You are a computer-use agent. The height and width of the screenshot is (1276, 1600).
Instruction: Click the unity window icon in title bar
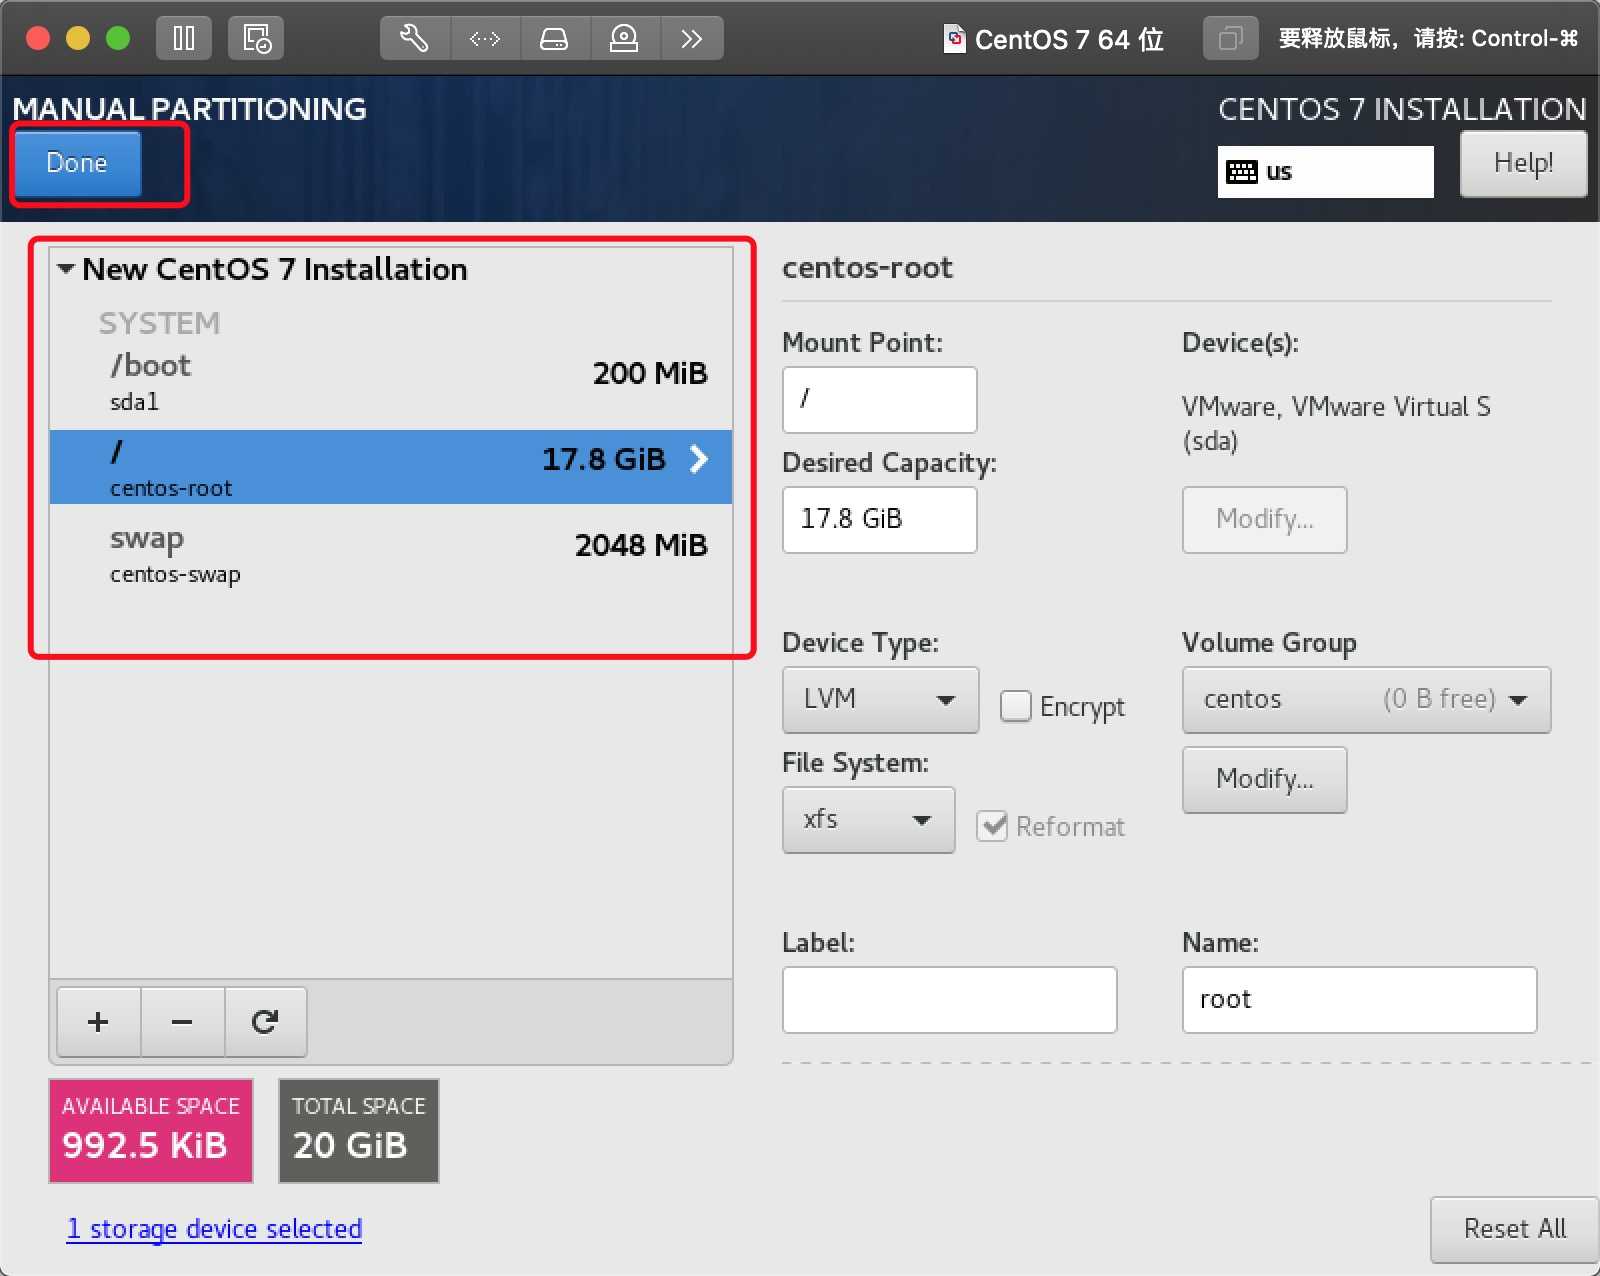click(x=1230, y=39)
